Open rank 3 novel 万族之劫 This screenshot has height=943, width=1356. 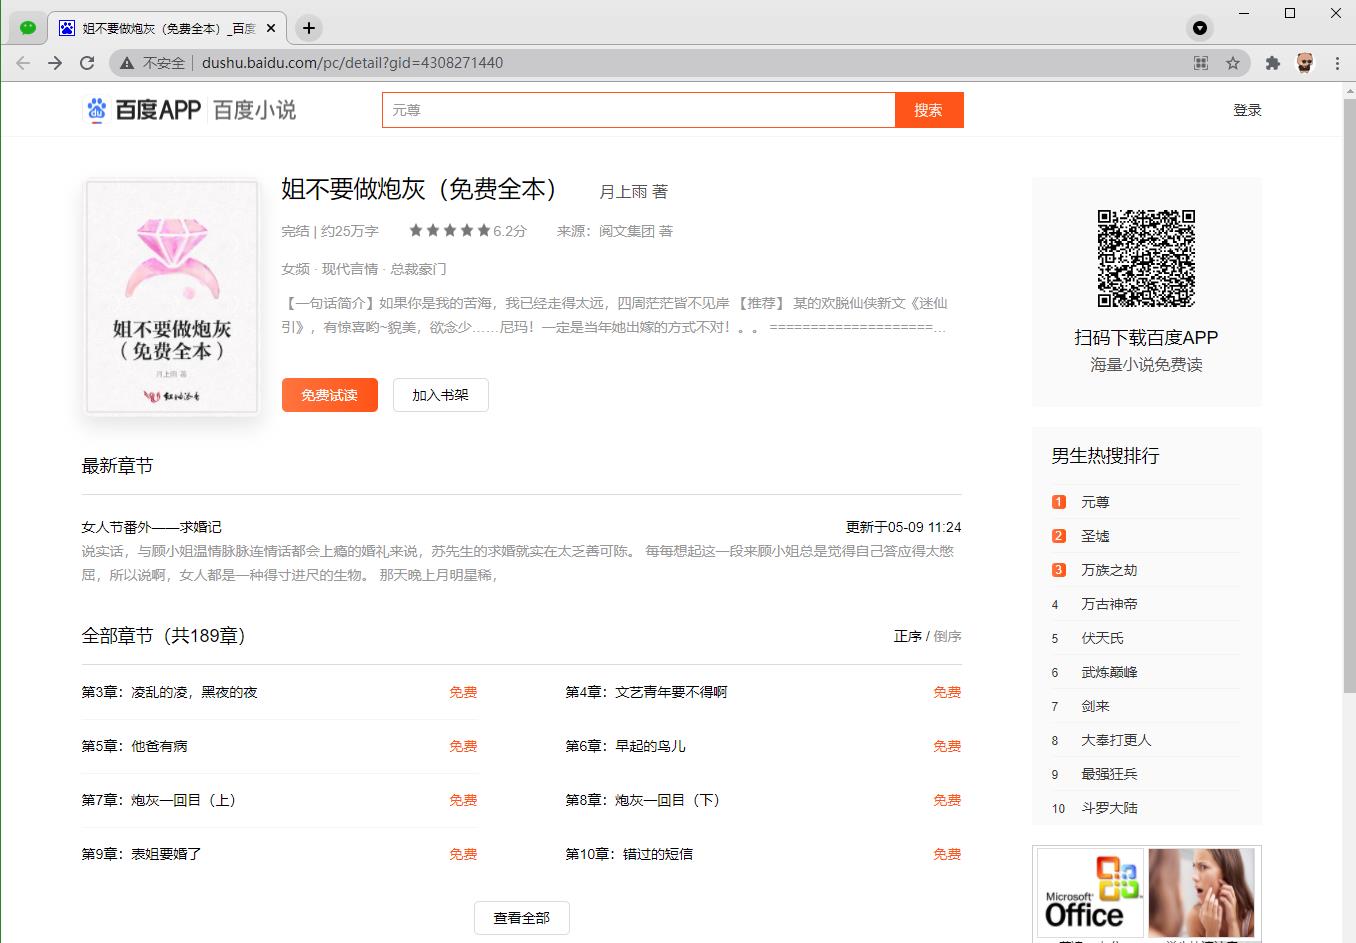(x=1109, y=570)
